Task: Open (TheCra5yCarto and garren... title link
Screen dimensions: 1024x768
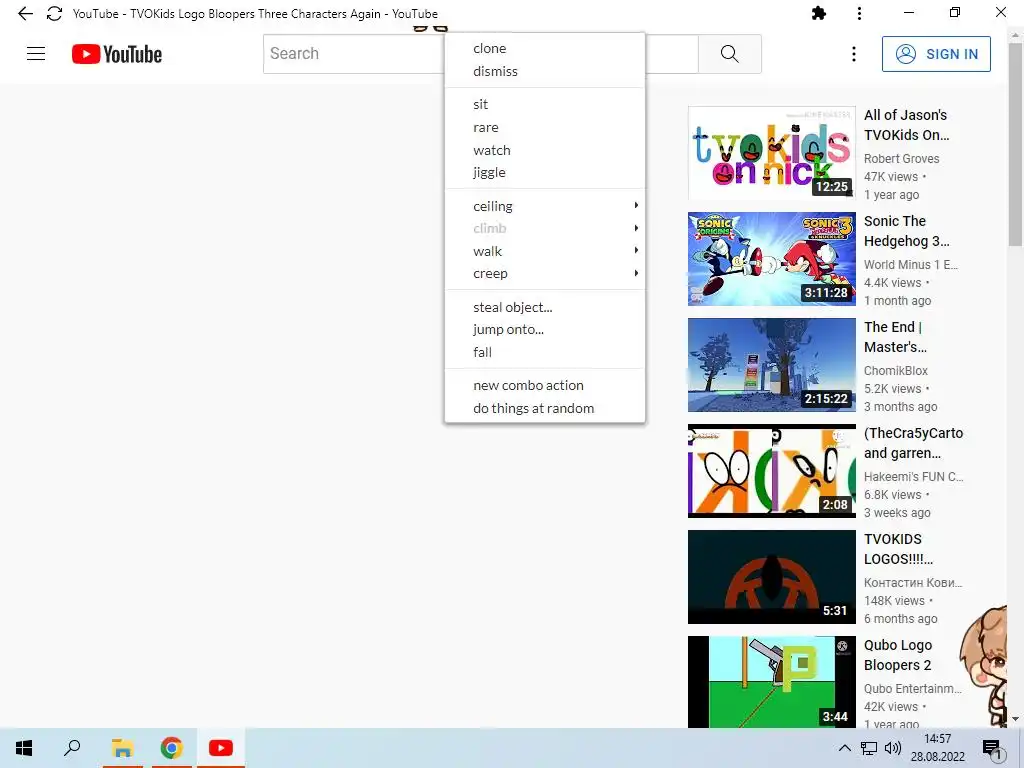Action: [x=913, y=443]
